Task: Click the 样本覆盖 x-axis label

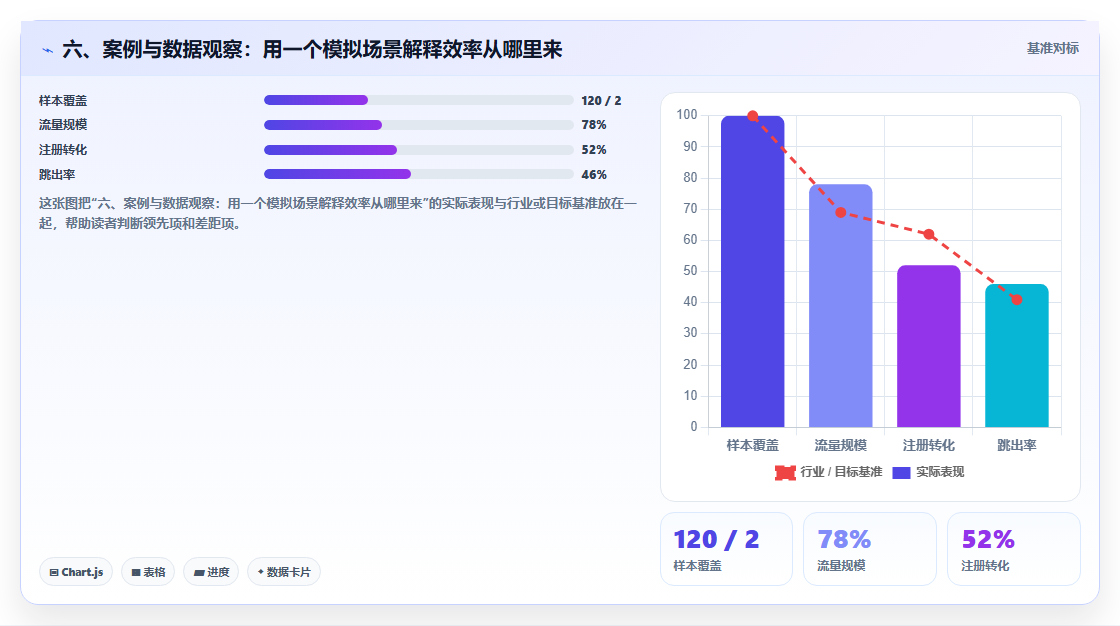Action: 752,445
